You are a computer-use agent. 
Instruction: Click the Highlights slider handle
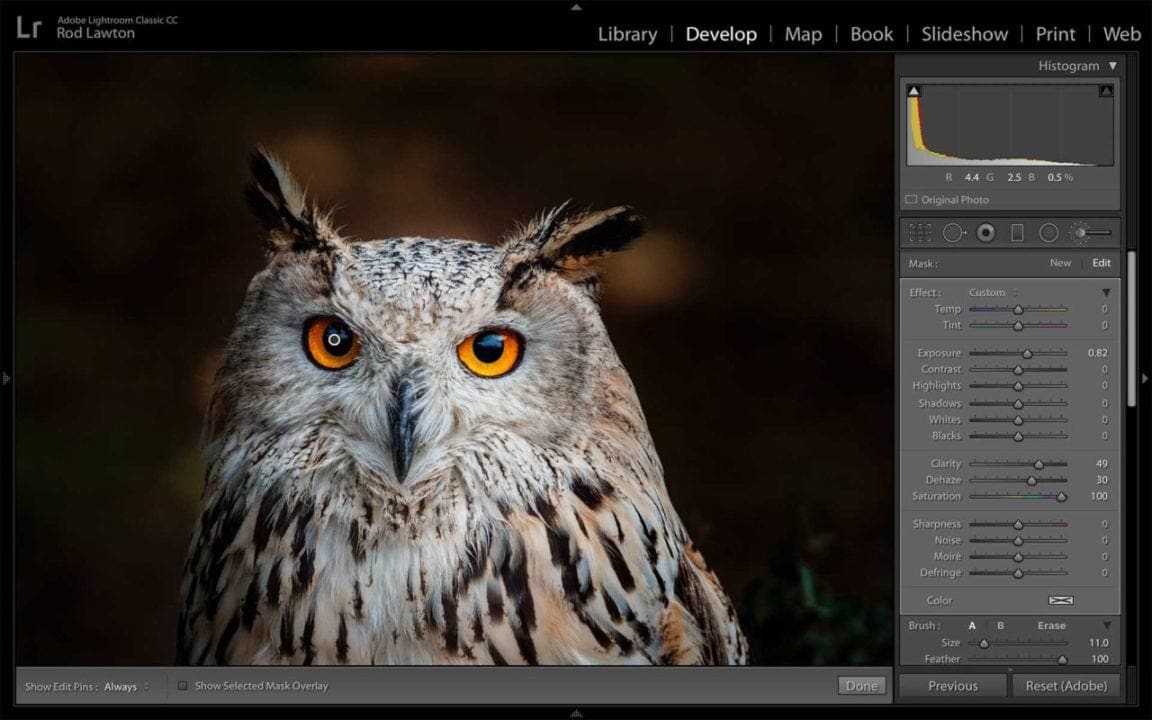pos(1018,386)
